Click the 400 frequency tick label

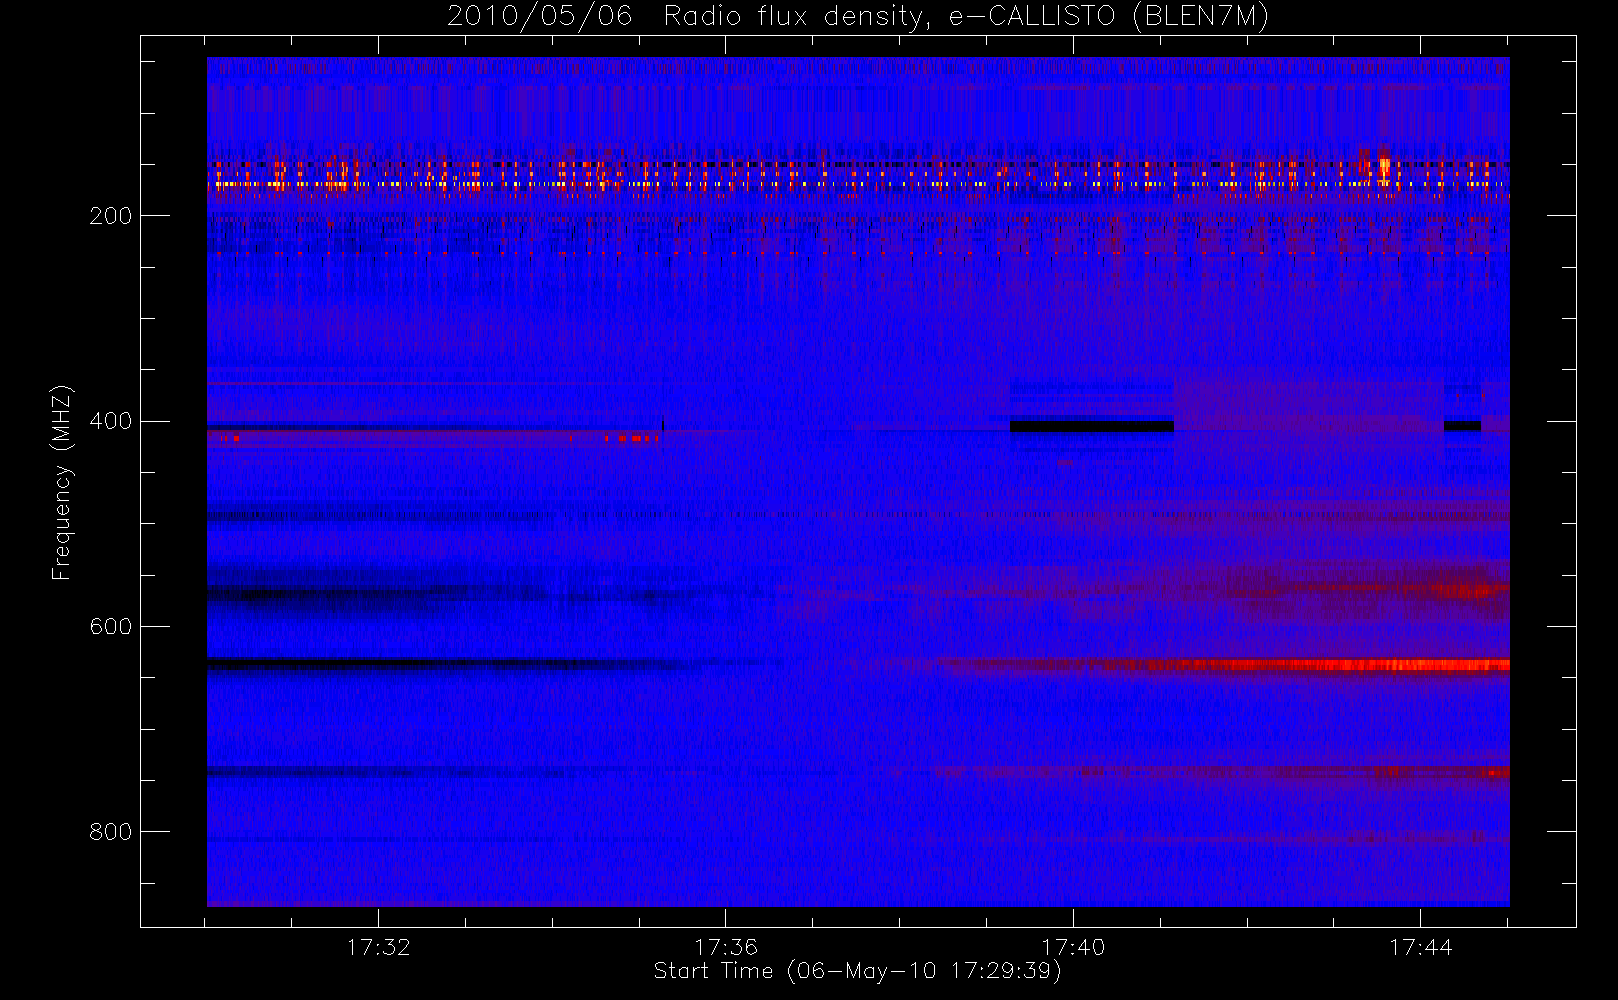(110, 421)
